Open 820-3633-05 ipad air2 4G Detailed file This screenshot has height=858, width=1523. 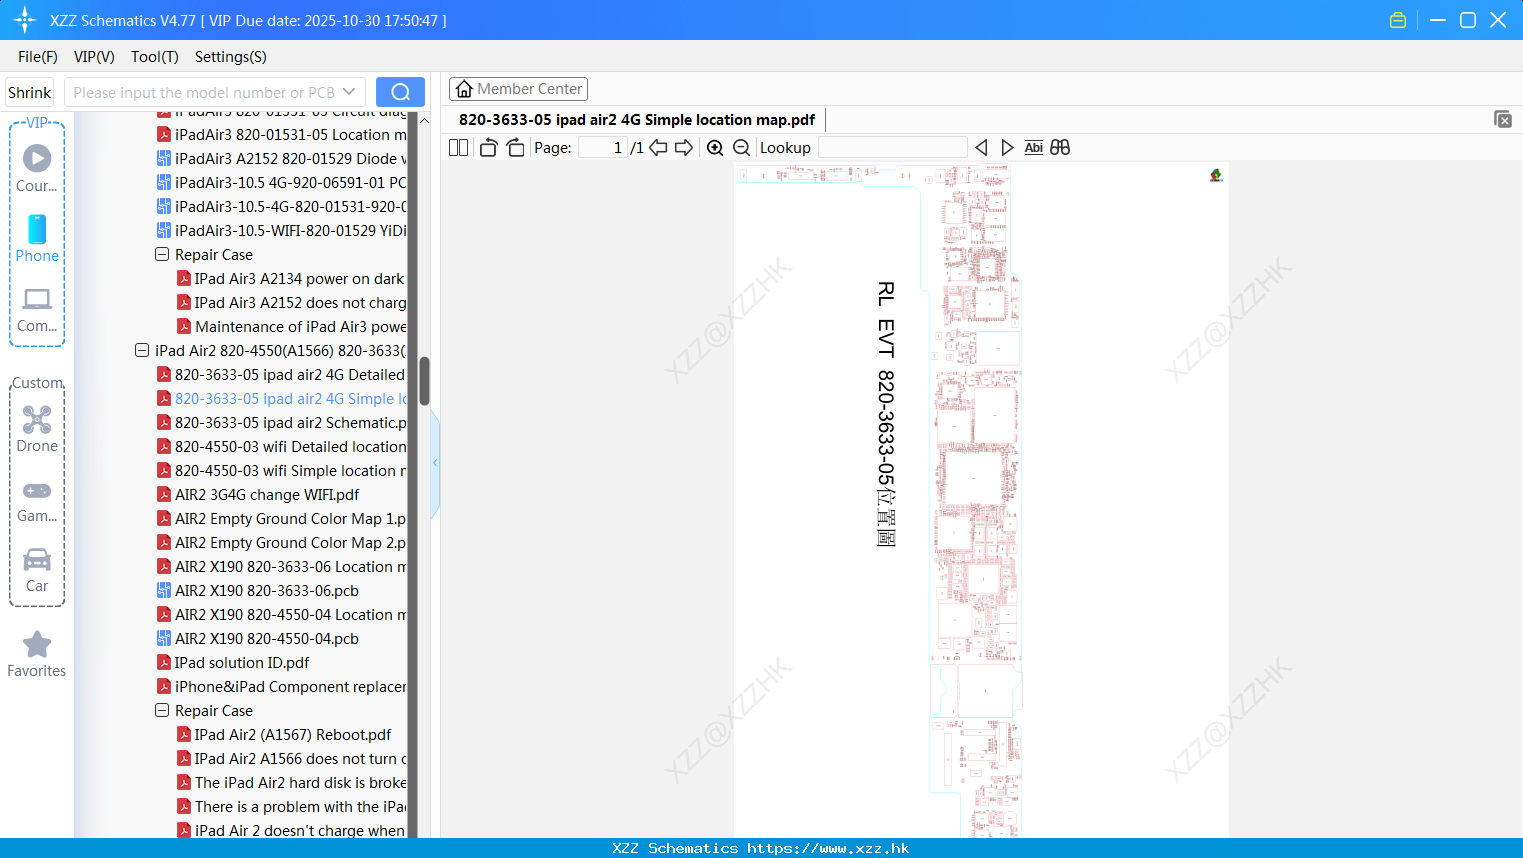tap(282, 375)
